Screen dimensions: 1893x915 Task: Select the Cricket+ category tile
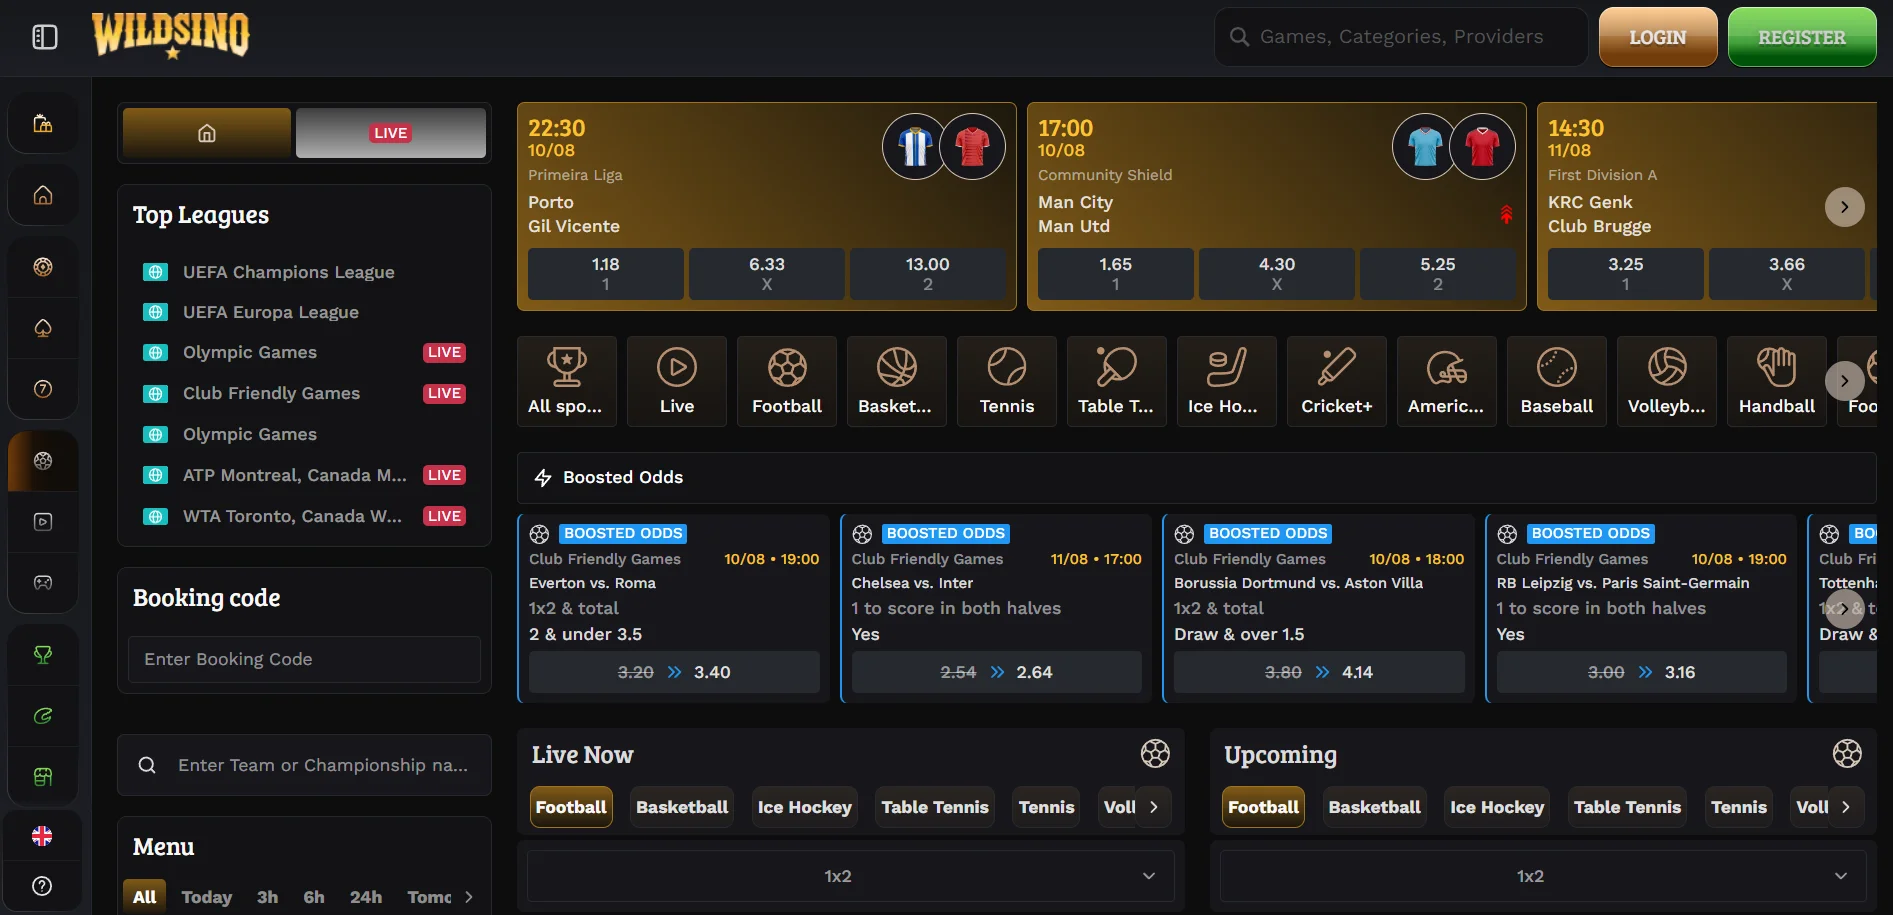coord(1336,381)
